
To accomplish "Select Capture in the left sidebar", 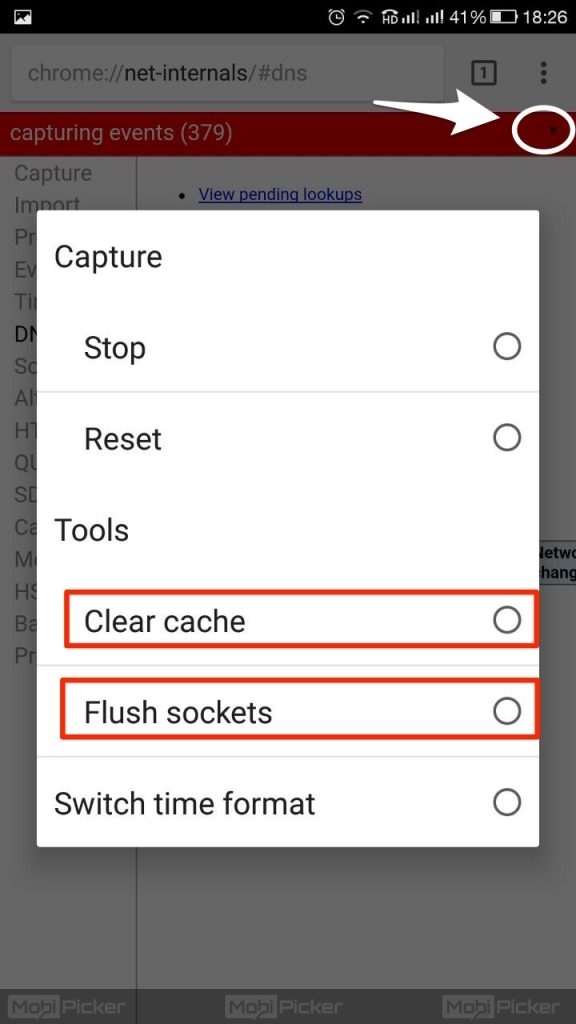I will pos(53,173).
